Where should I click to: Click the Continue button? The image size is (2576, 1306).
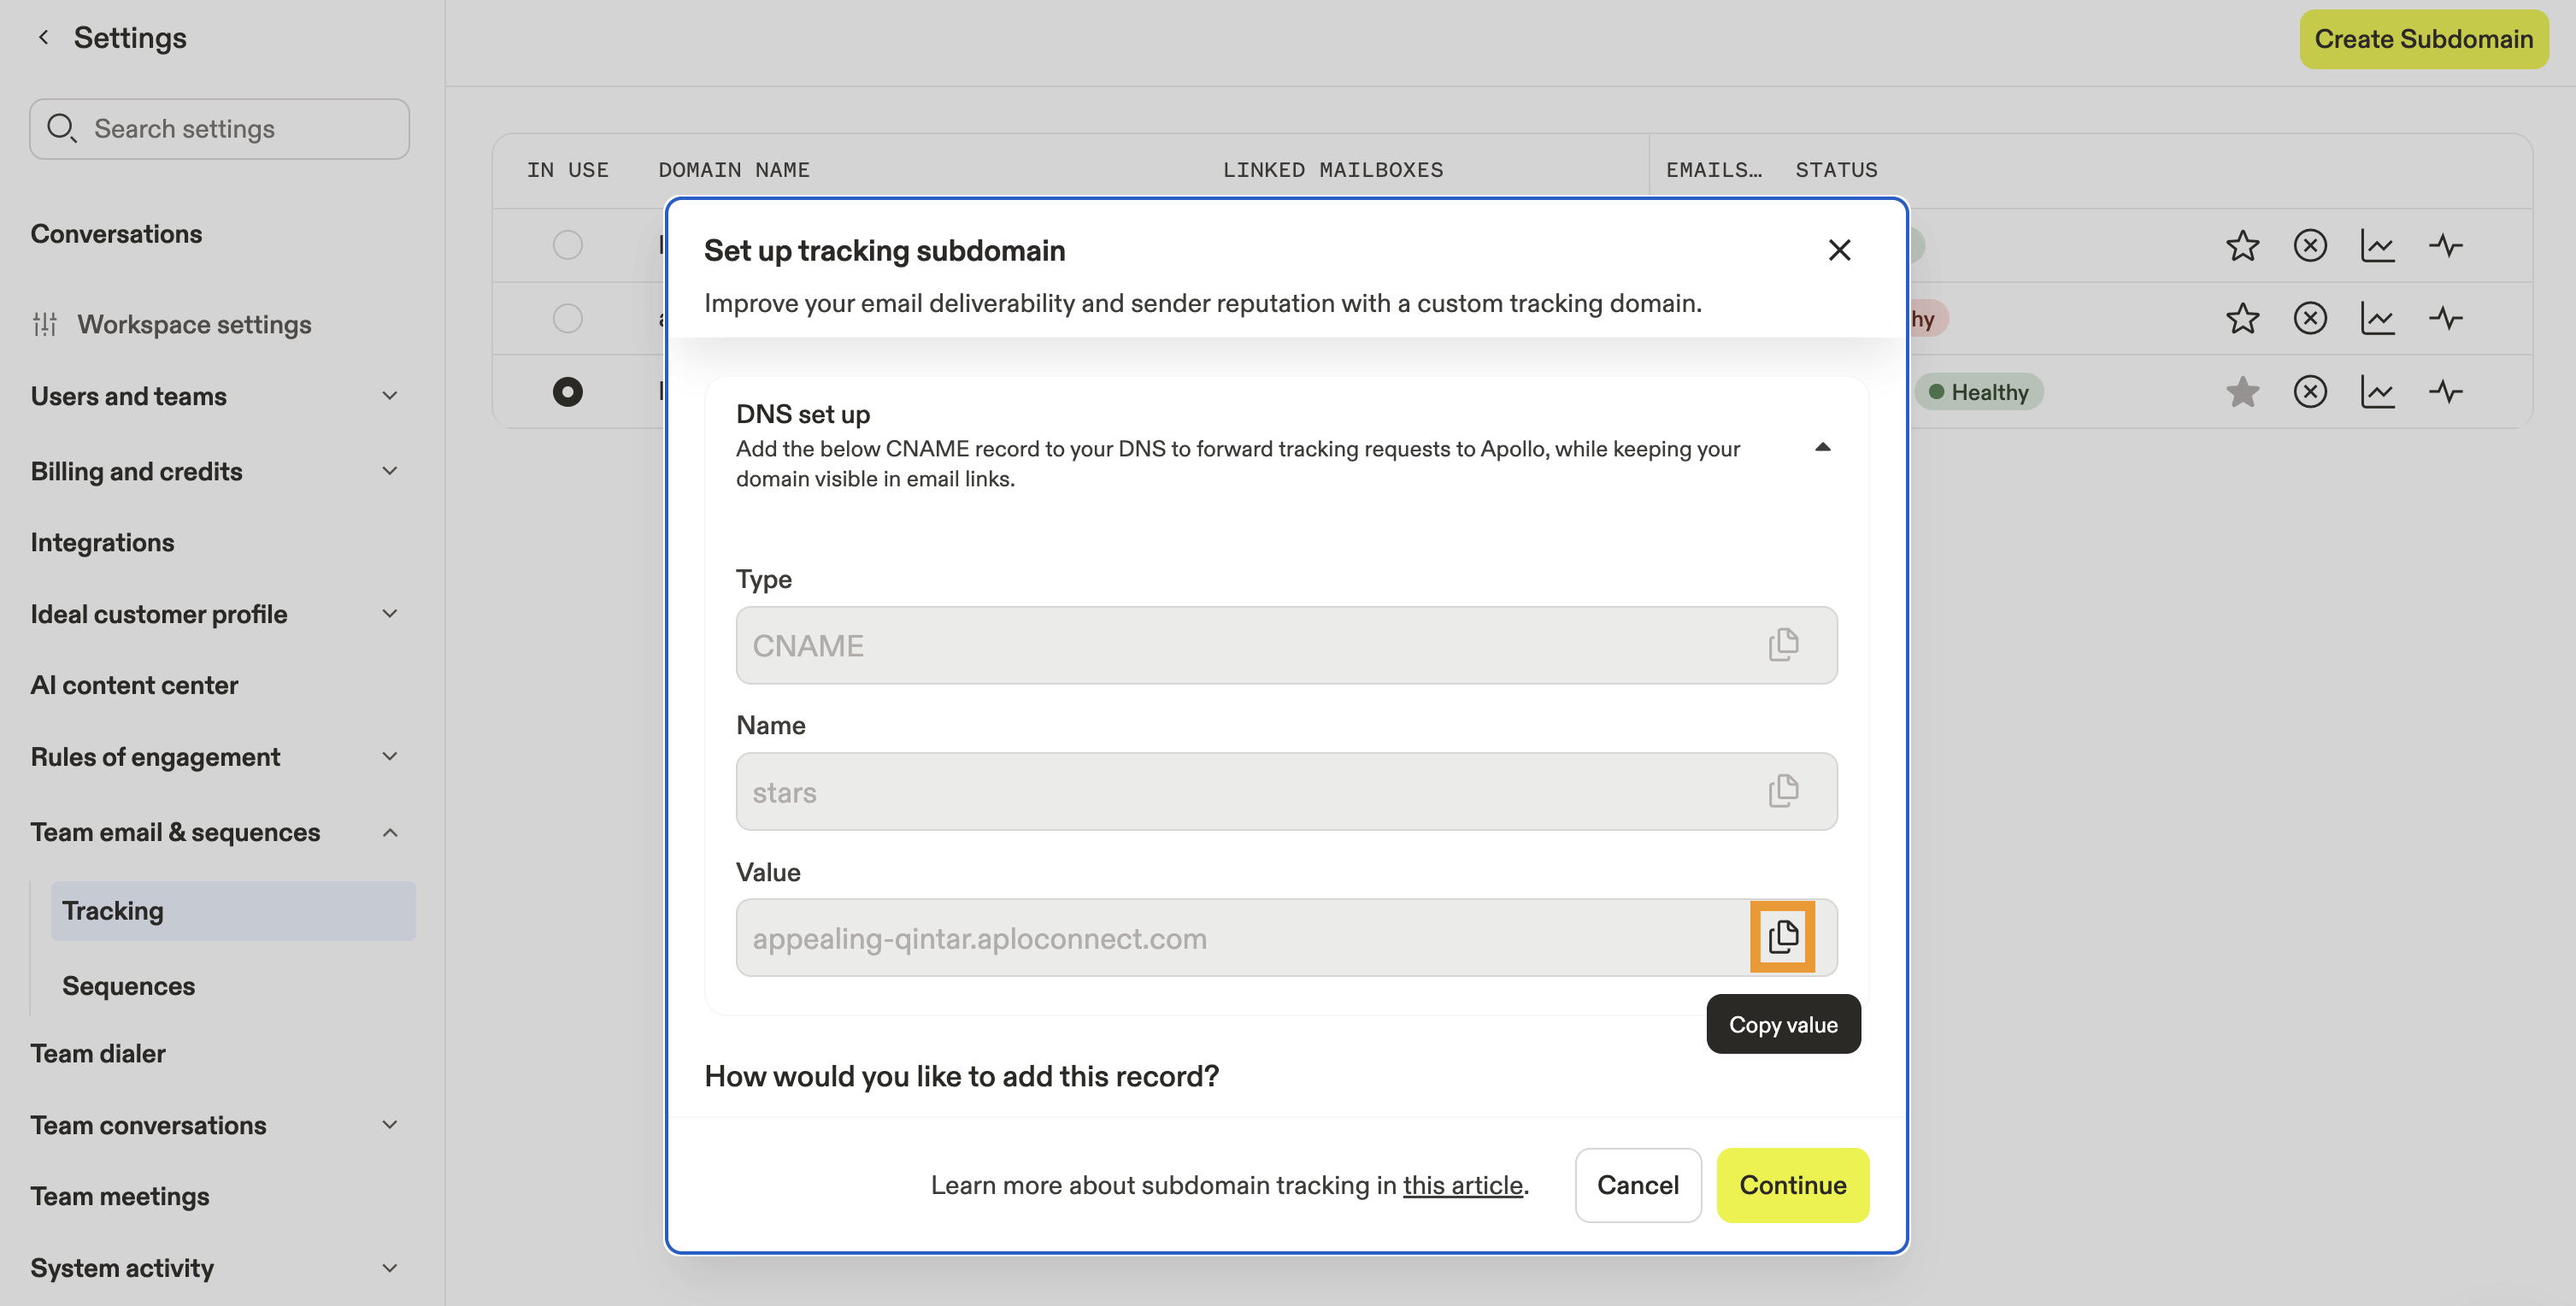(x=1792, y=1185)
